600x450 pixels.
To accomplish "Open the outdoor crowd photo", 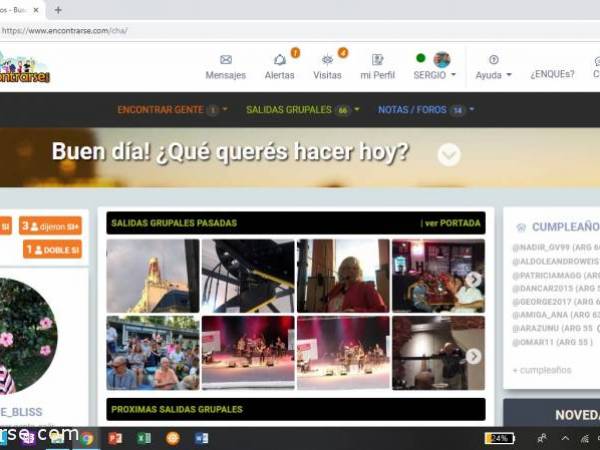I will pos(153,353).
